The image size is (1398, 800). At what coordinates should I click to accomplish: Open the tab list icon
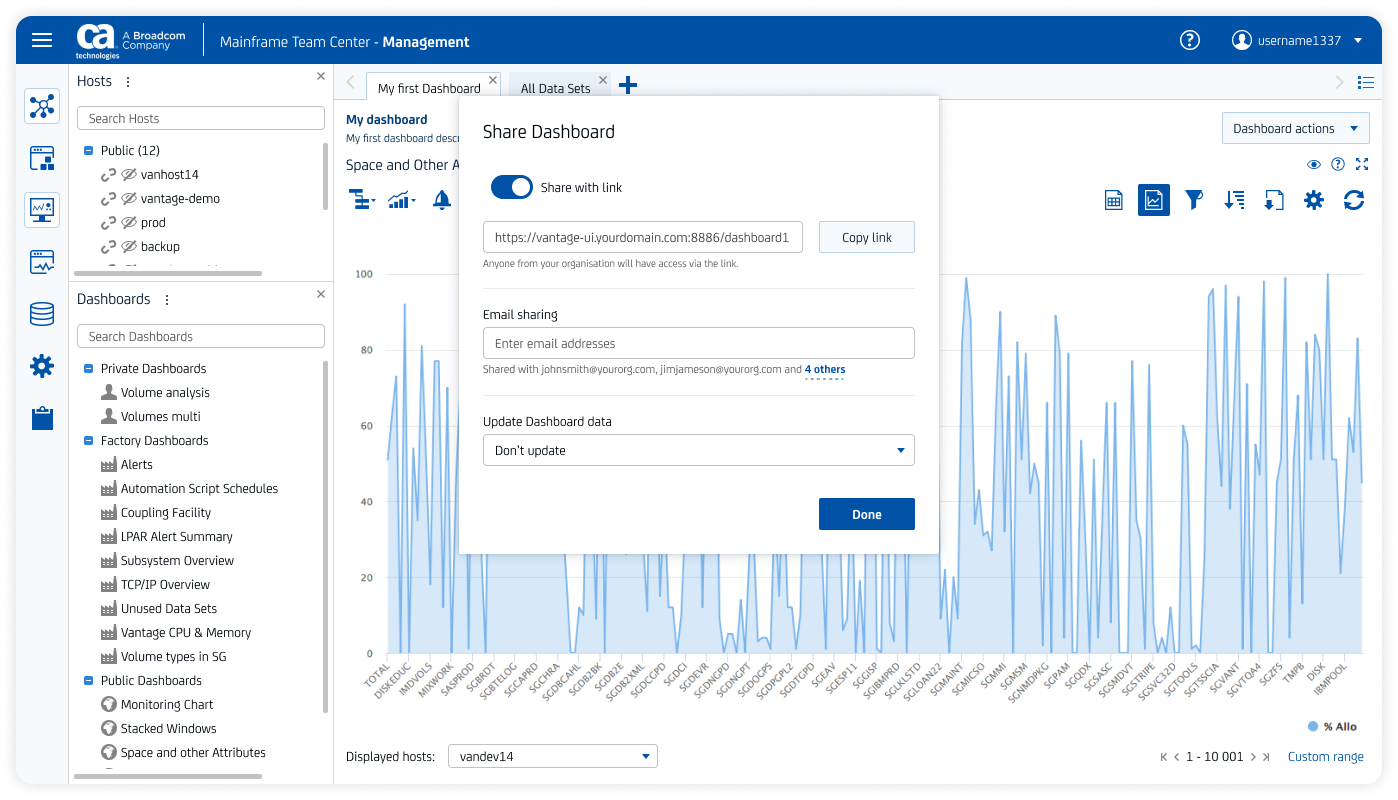coord(1366,82)
